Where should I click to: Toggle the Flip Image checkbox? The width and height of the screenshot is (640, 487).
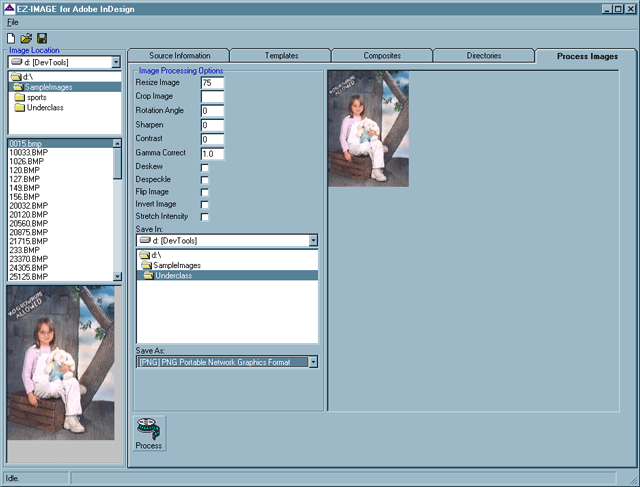pos(205,192)
